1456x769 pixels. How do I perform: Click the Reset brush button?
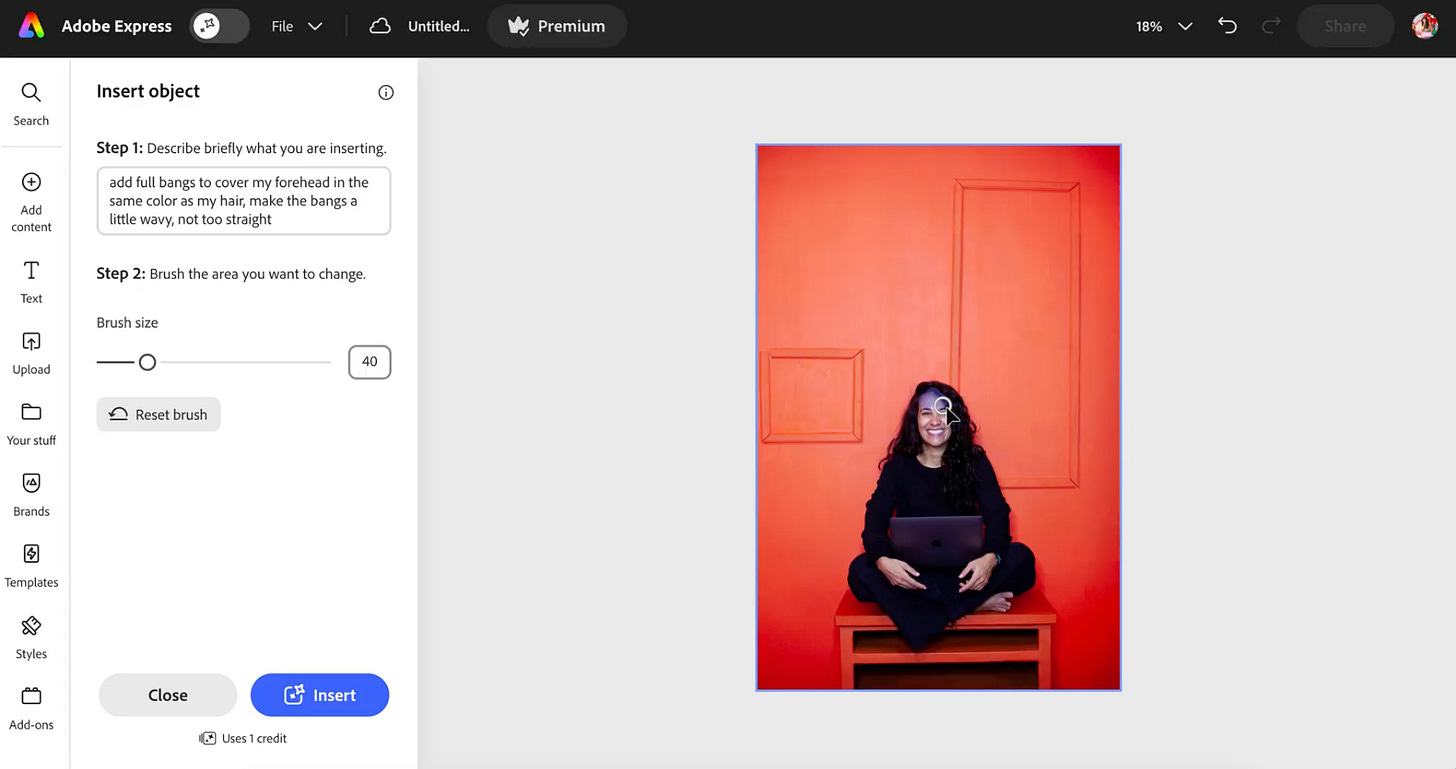158,414
